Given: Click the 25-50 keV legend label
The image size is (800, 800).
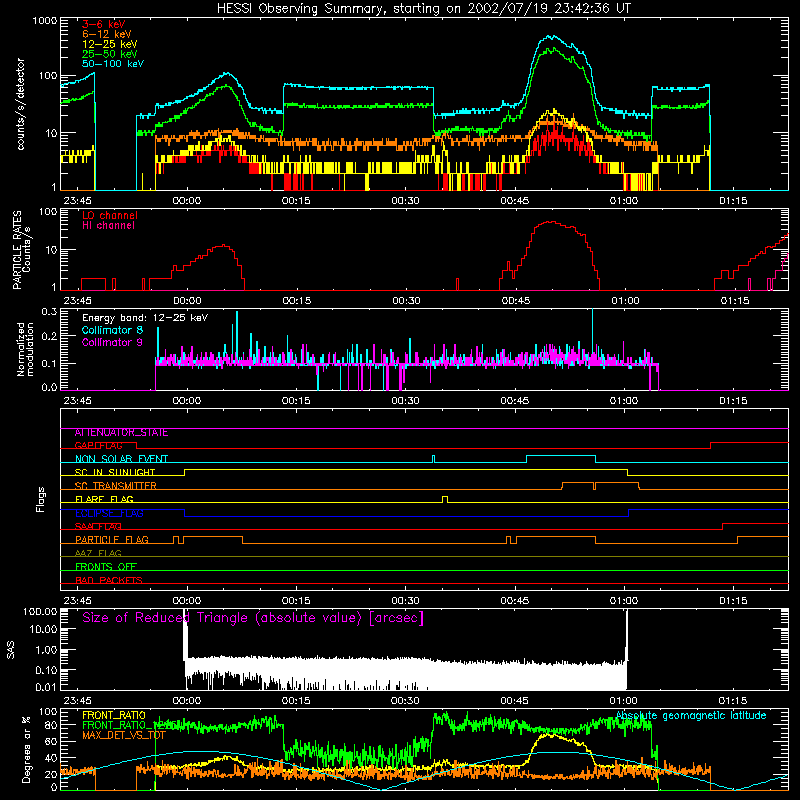Looking at the screenshot, I should (110, 54).
